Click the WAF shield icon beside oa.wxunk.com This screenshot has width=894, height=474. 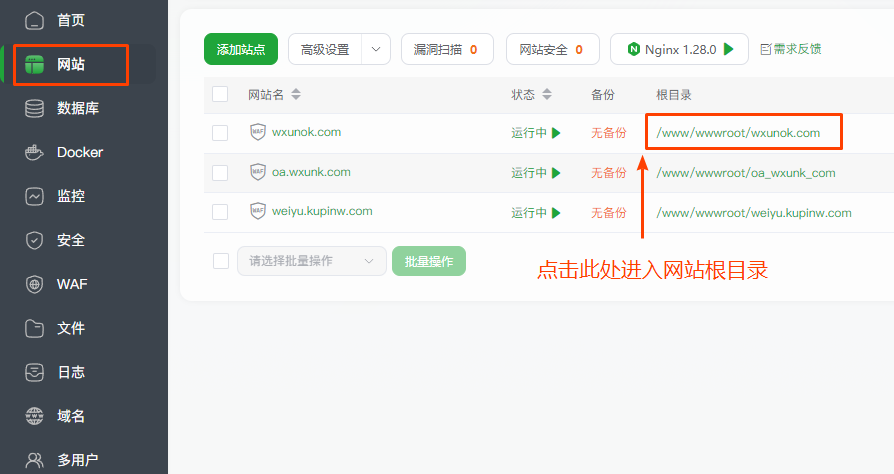[x=258, y=172]
